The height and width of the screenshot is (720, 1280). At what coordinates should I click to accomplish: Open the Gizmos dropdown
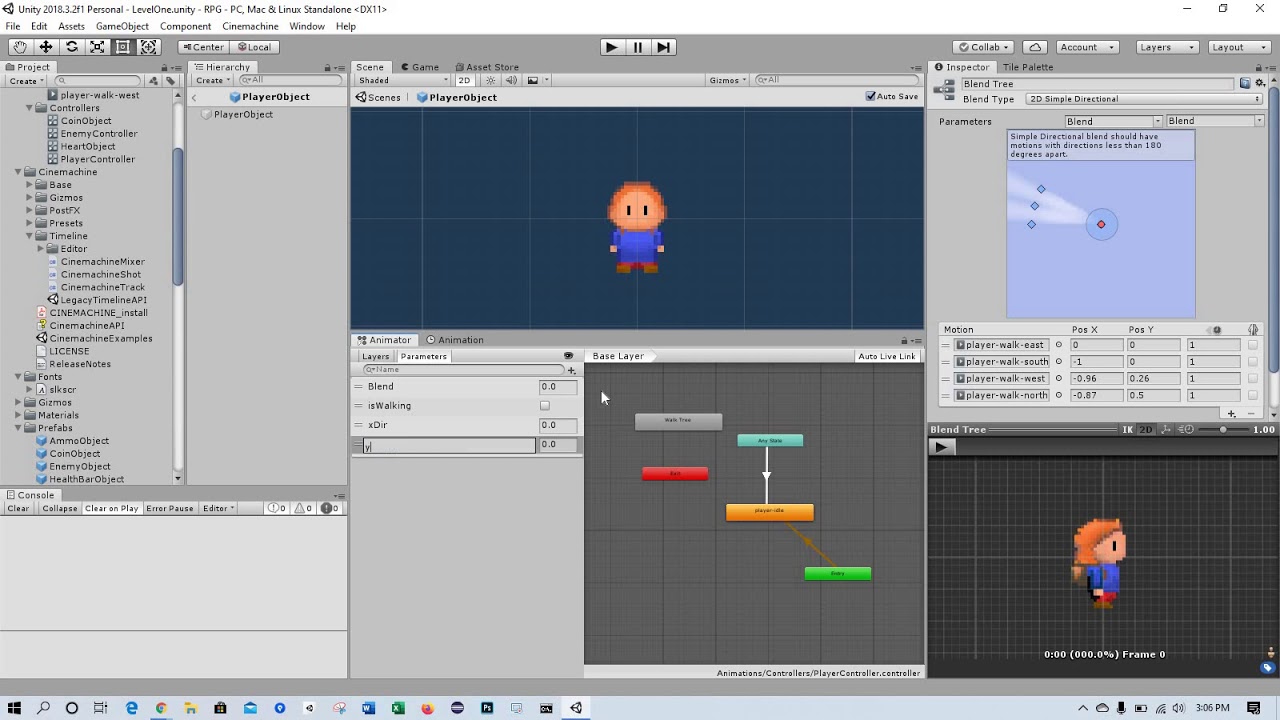pos(727,80)
